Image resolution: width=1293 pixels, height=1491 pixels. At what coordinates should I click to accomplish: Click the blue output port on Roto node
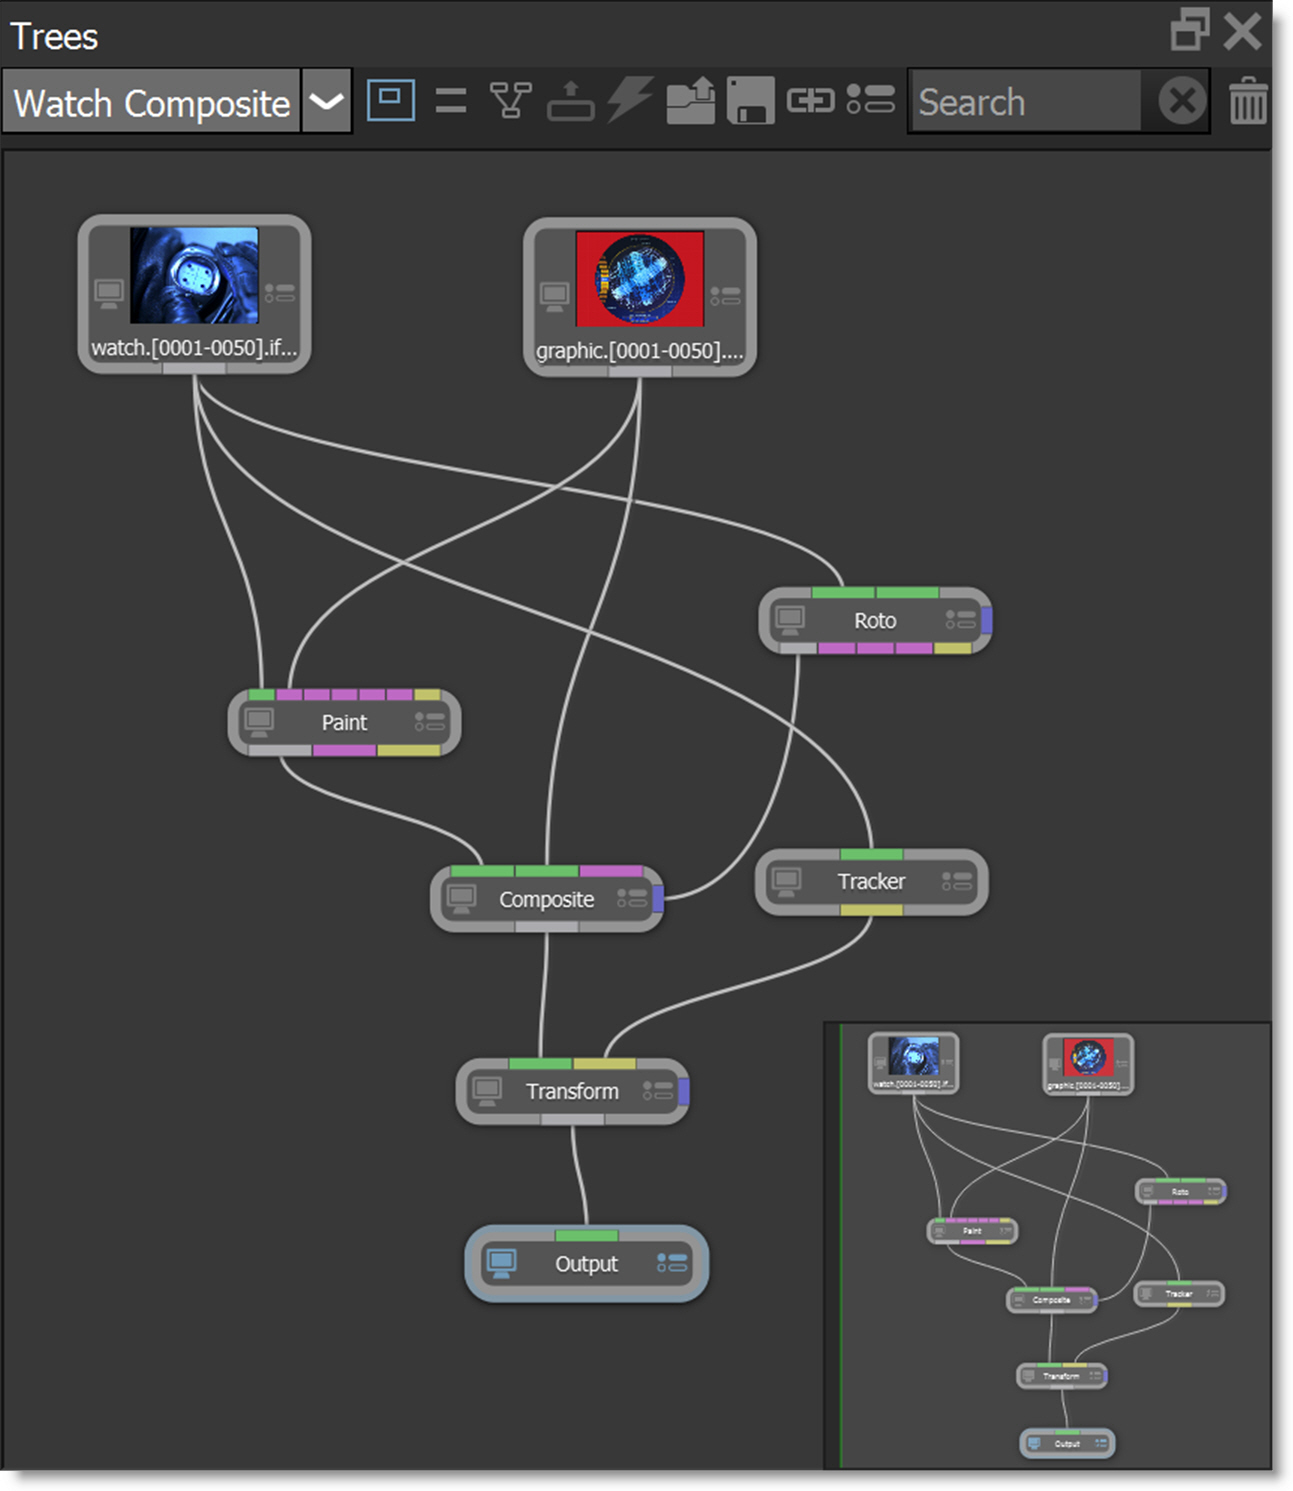pyautogui.click(x=987, y=620)
